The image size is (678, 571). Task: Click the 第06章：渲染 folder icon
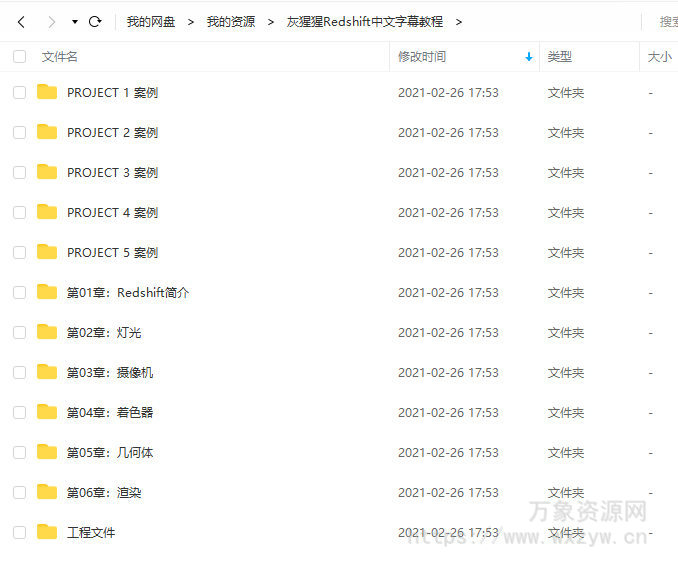47,492
